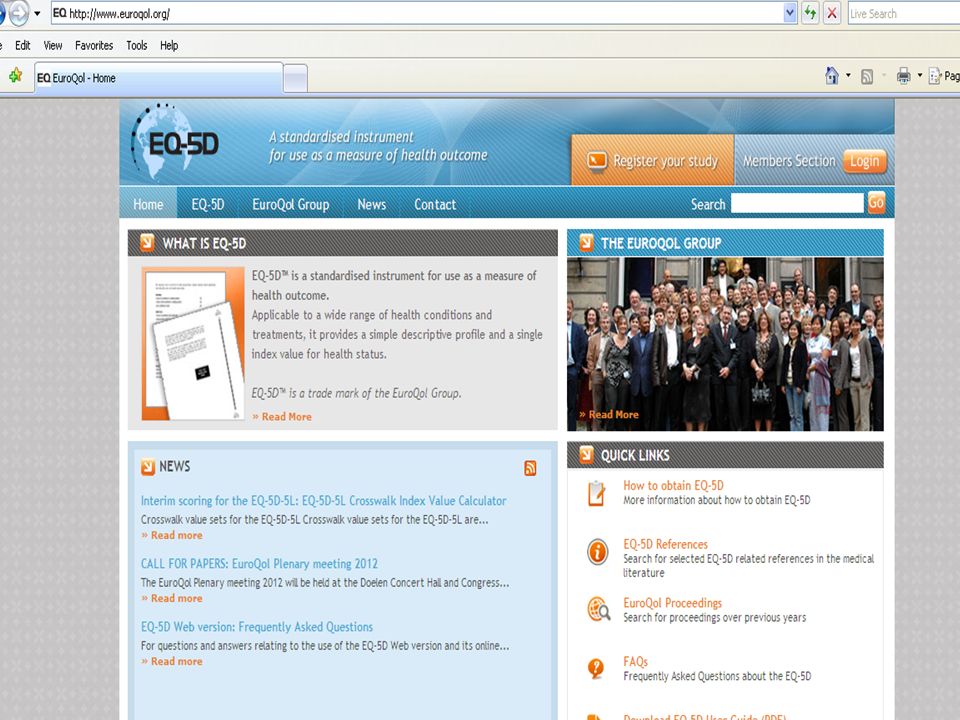Open News in the site navigation
The image size is (960, 720).
tap(372, 204)
